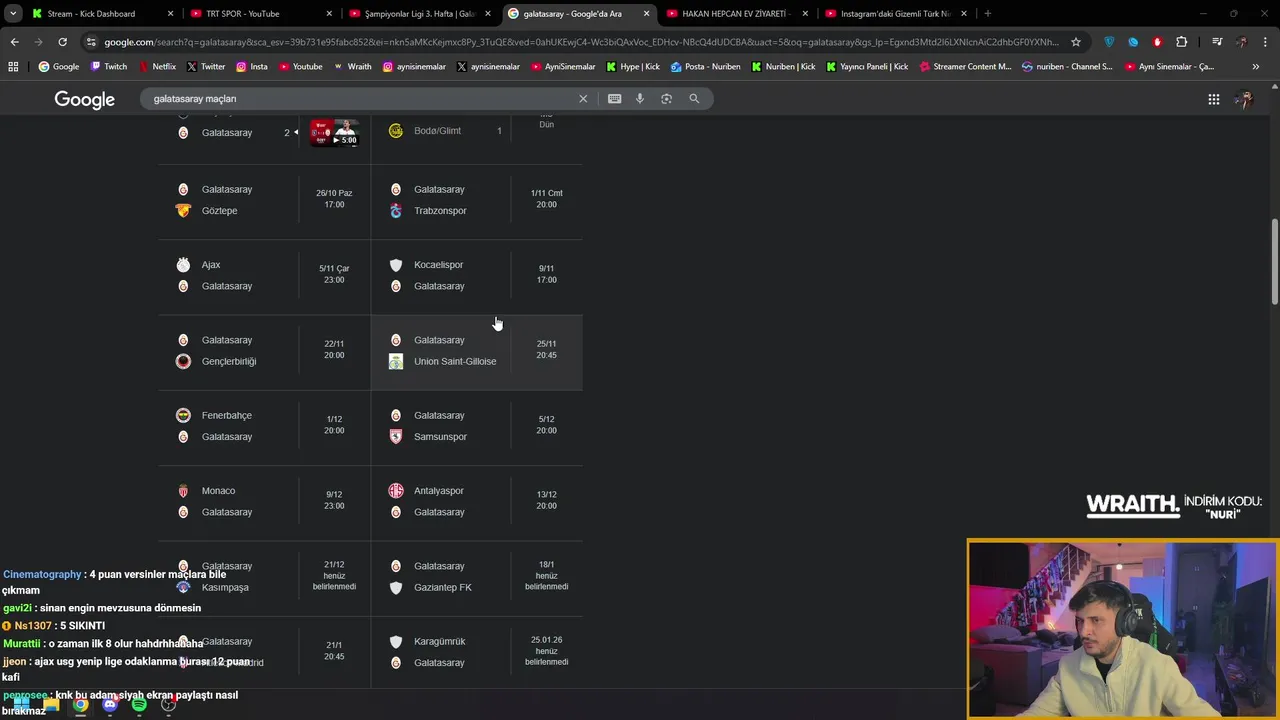This screenshot has width=1280, height=720.
Task: Open the Galatasaray vs Gaziantep FK match
Action: (477, 577)
